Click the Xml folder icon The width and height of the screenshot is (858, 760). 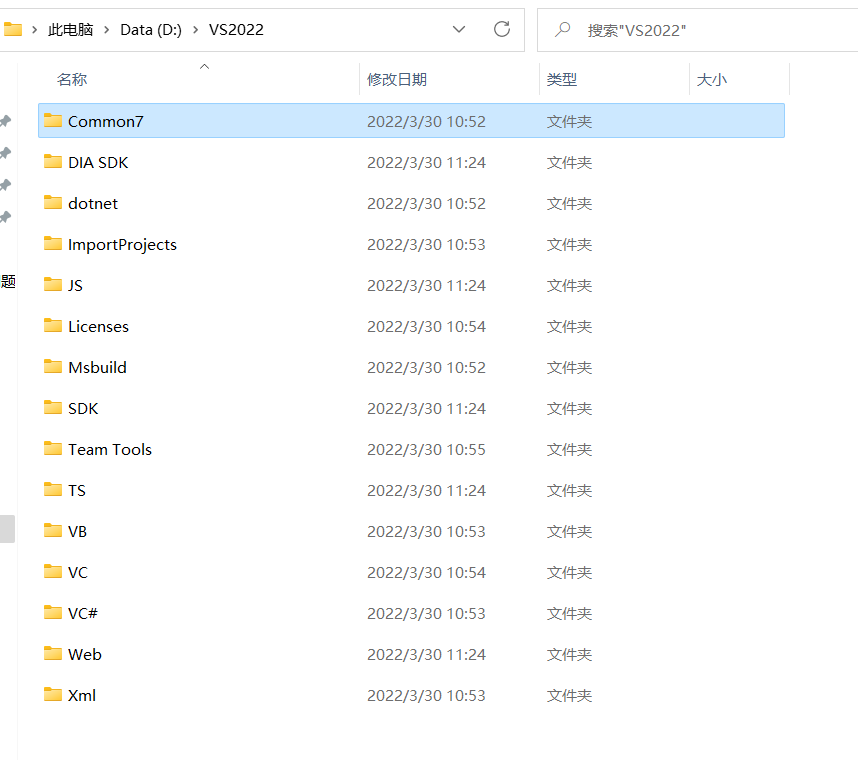click(53, 695)
